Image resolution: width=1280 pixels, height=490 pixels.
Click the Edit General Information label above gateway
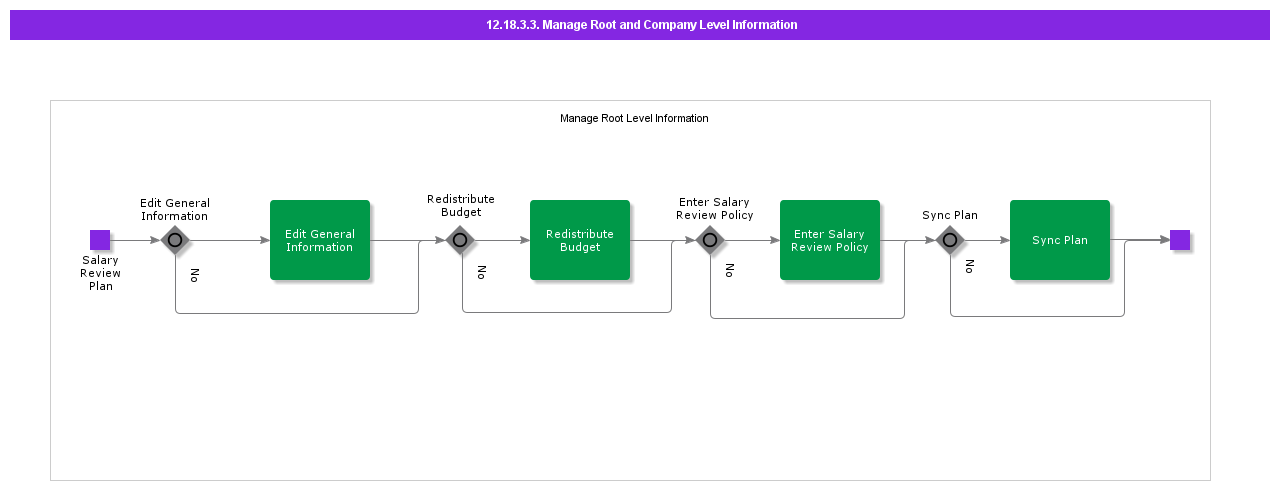pyautogui.click(x=175, y=209)
